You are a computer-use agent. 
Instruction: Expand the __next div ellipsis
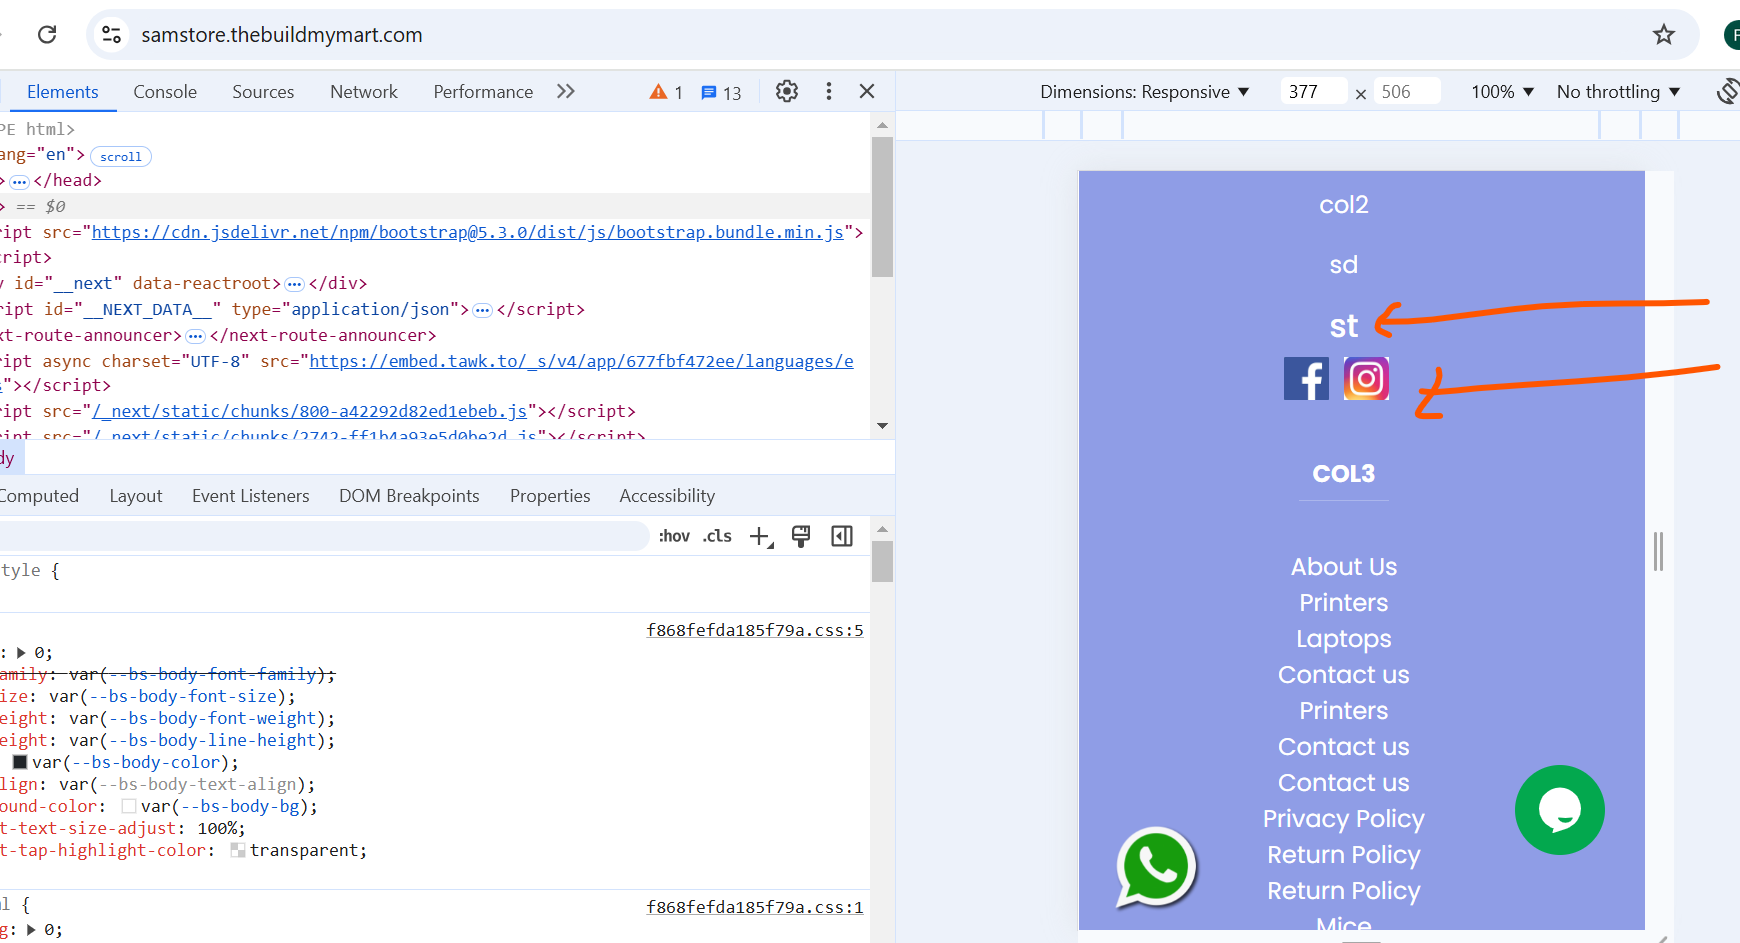[294, 284]
